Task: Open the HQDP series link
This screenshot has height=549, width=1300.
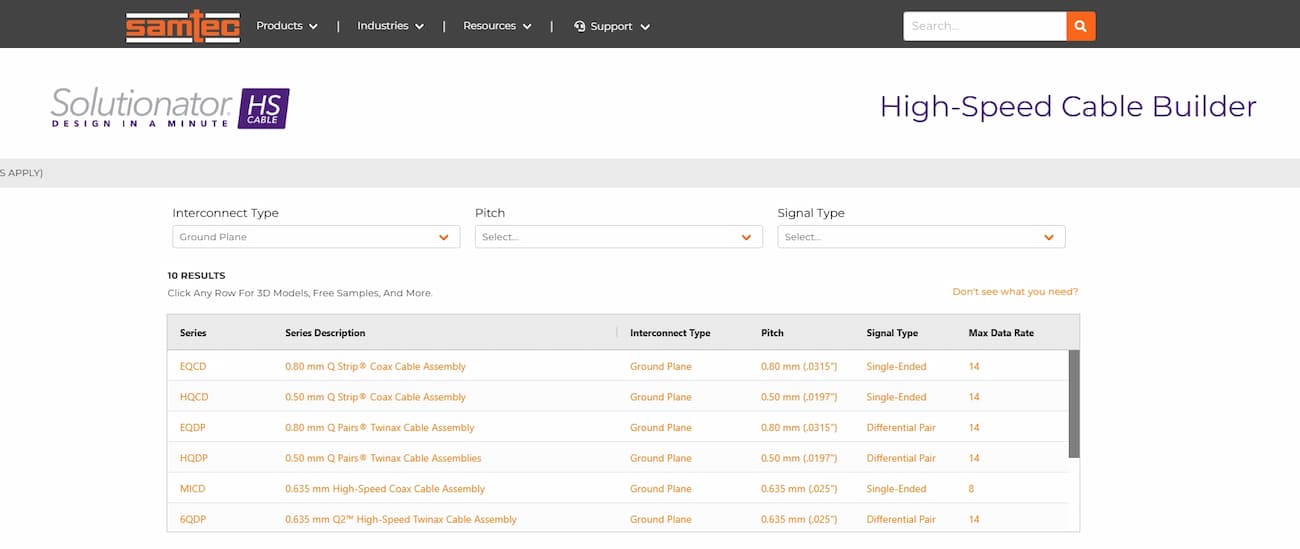Action: tap(194, 458)
